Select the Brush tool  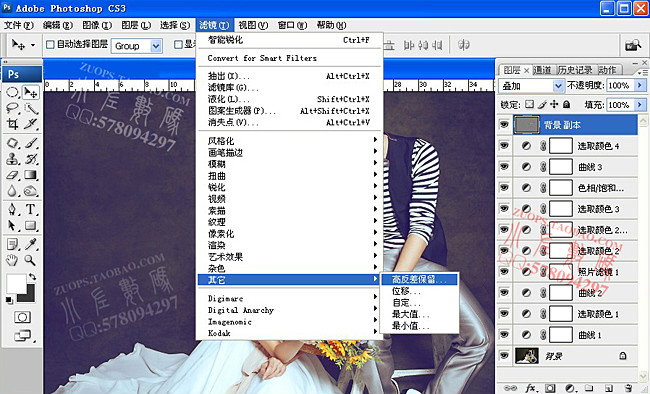tap(31, 143)
